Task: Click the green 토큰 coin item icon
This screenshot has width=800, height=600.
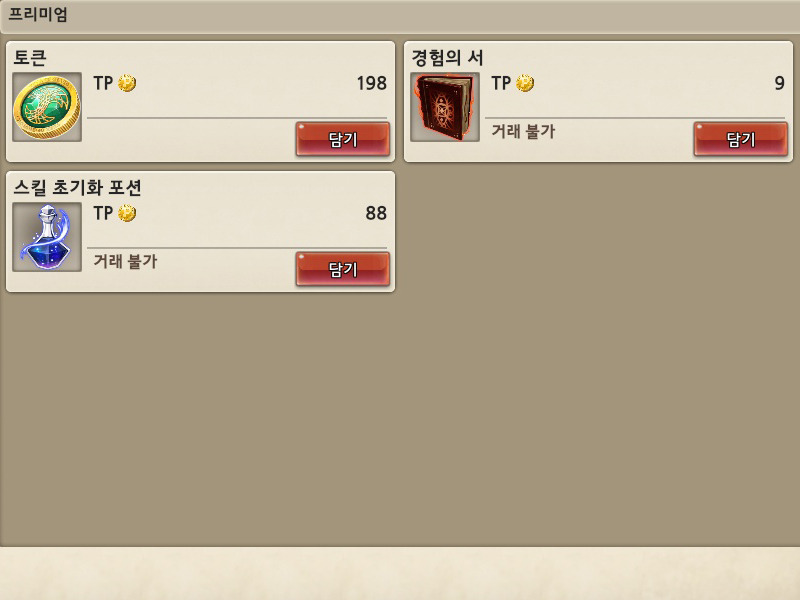Action: 47,107
